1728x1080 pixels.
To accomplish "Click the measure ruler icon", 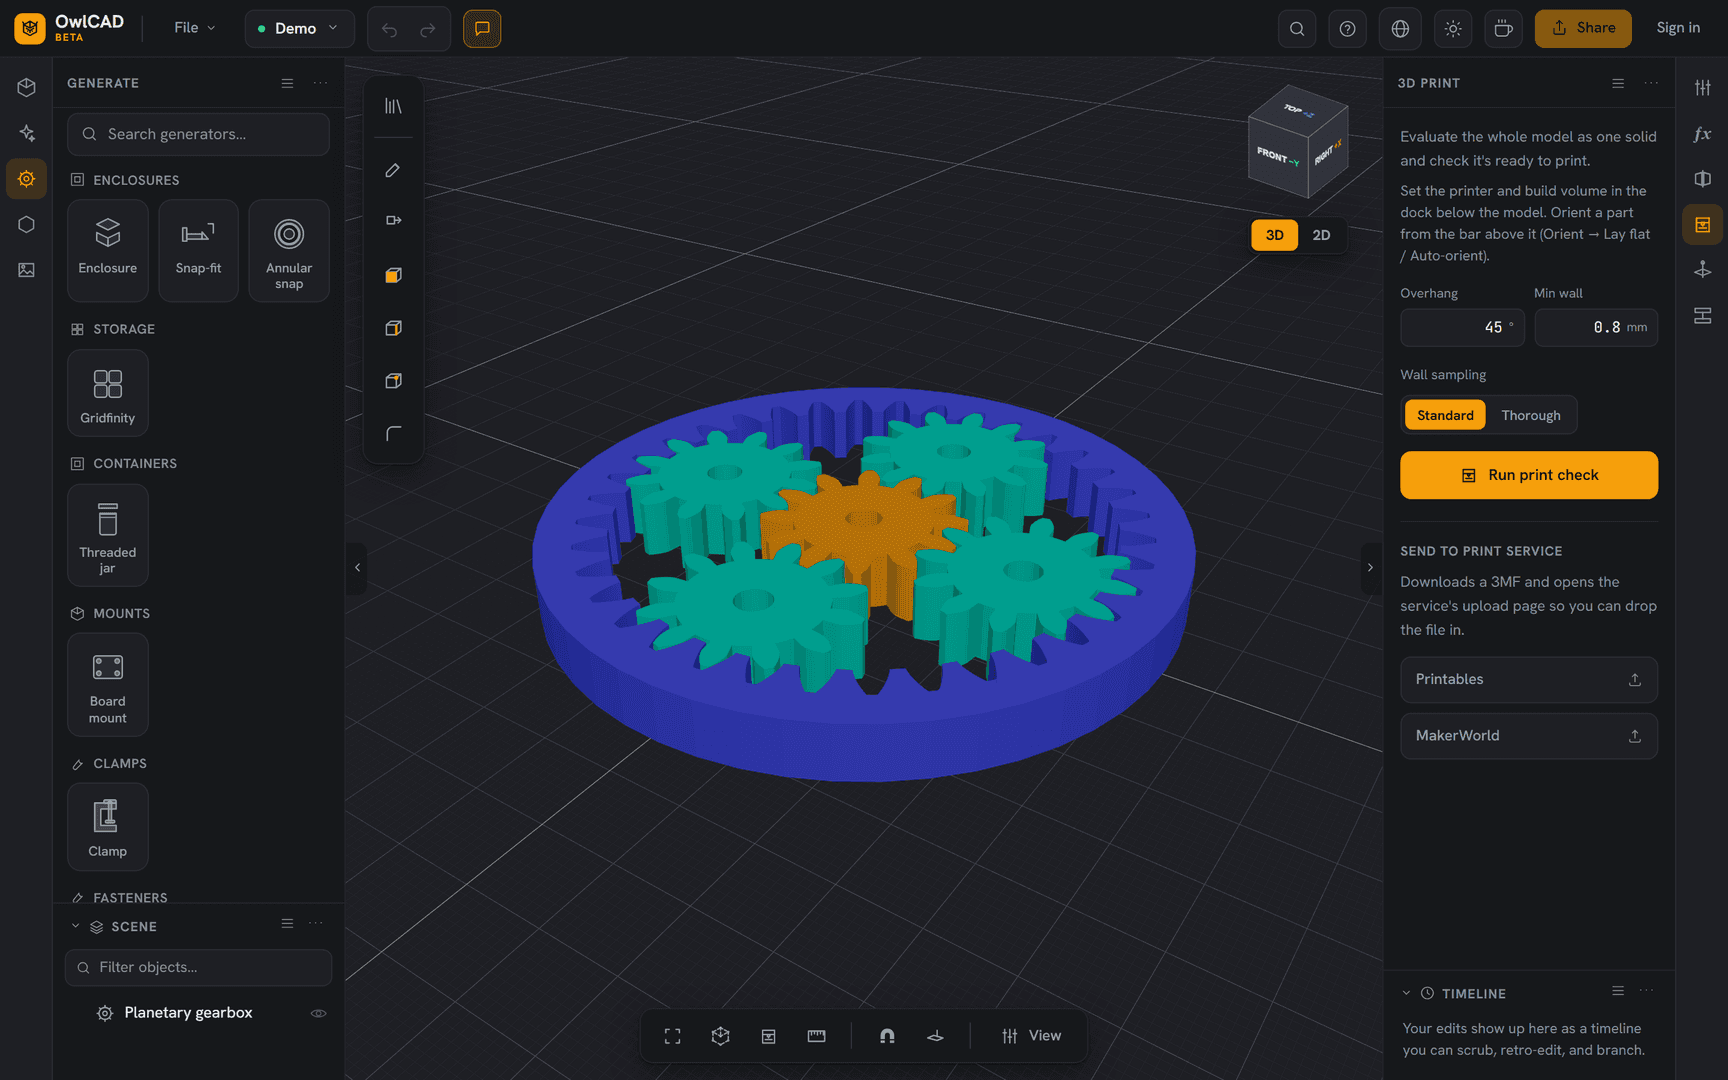I will point(816,1036).
